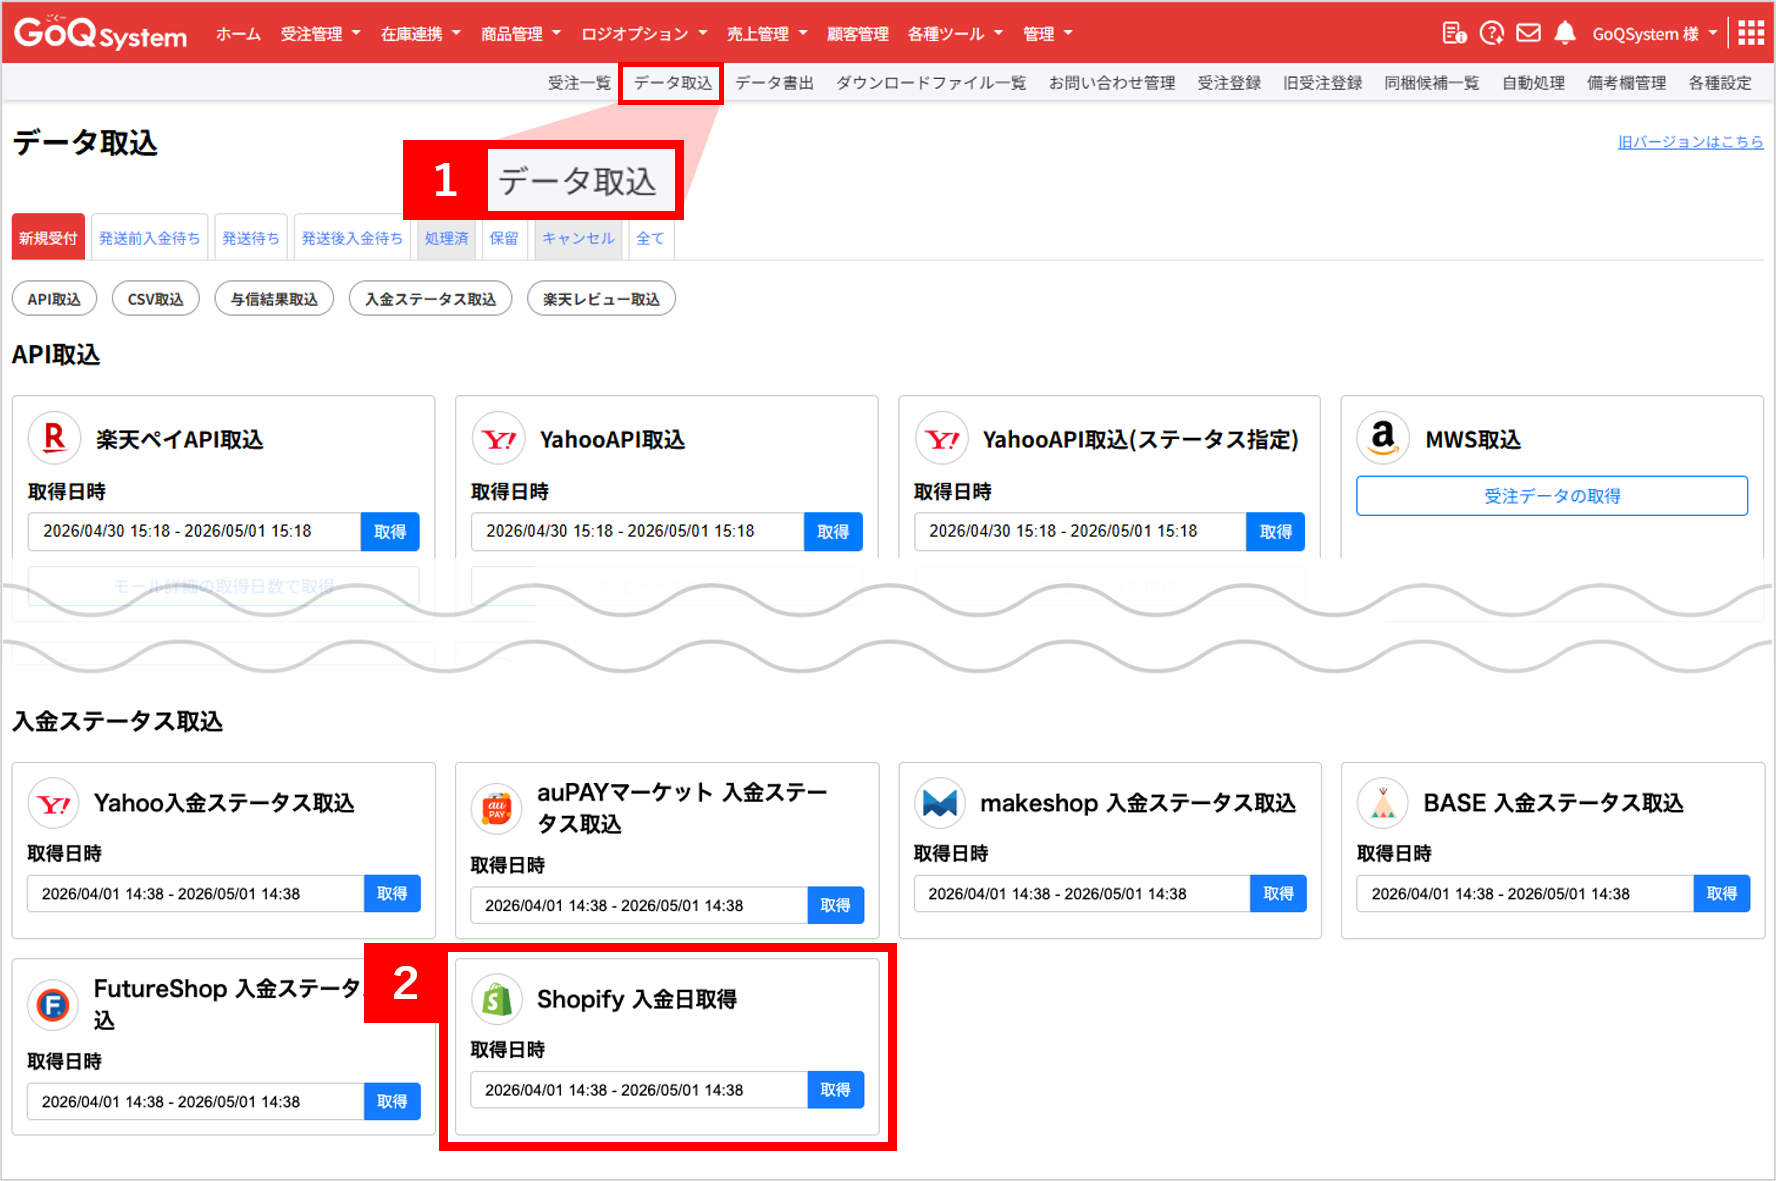Expand the ロジオプション menu
This screenshot has height=1181, width=1776.
(644, 34)
